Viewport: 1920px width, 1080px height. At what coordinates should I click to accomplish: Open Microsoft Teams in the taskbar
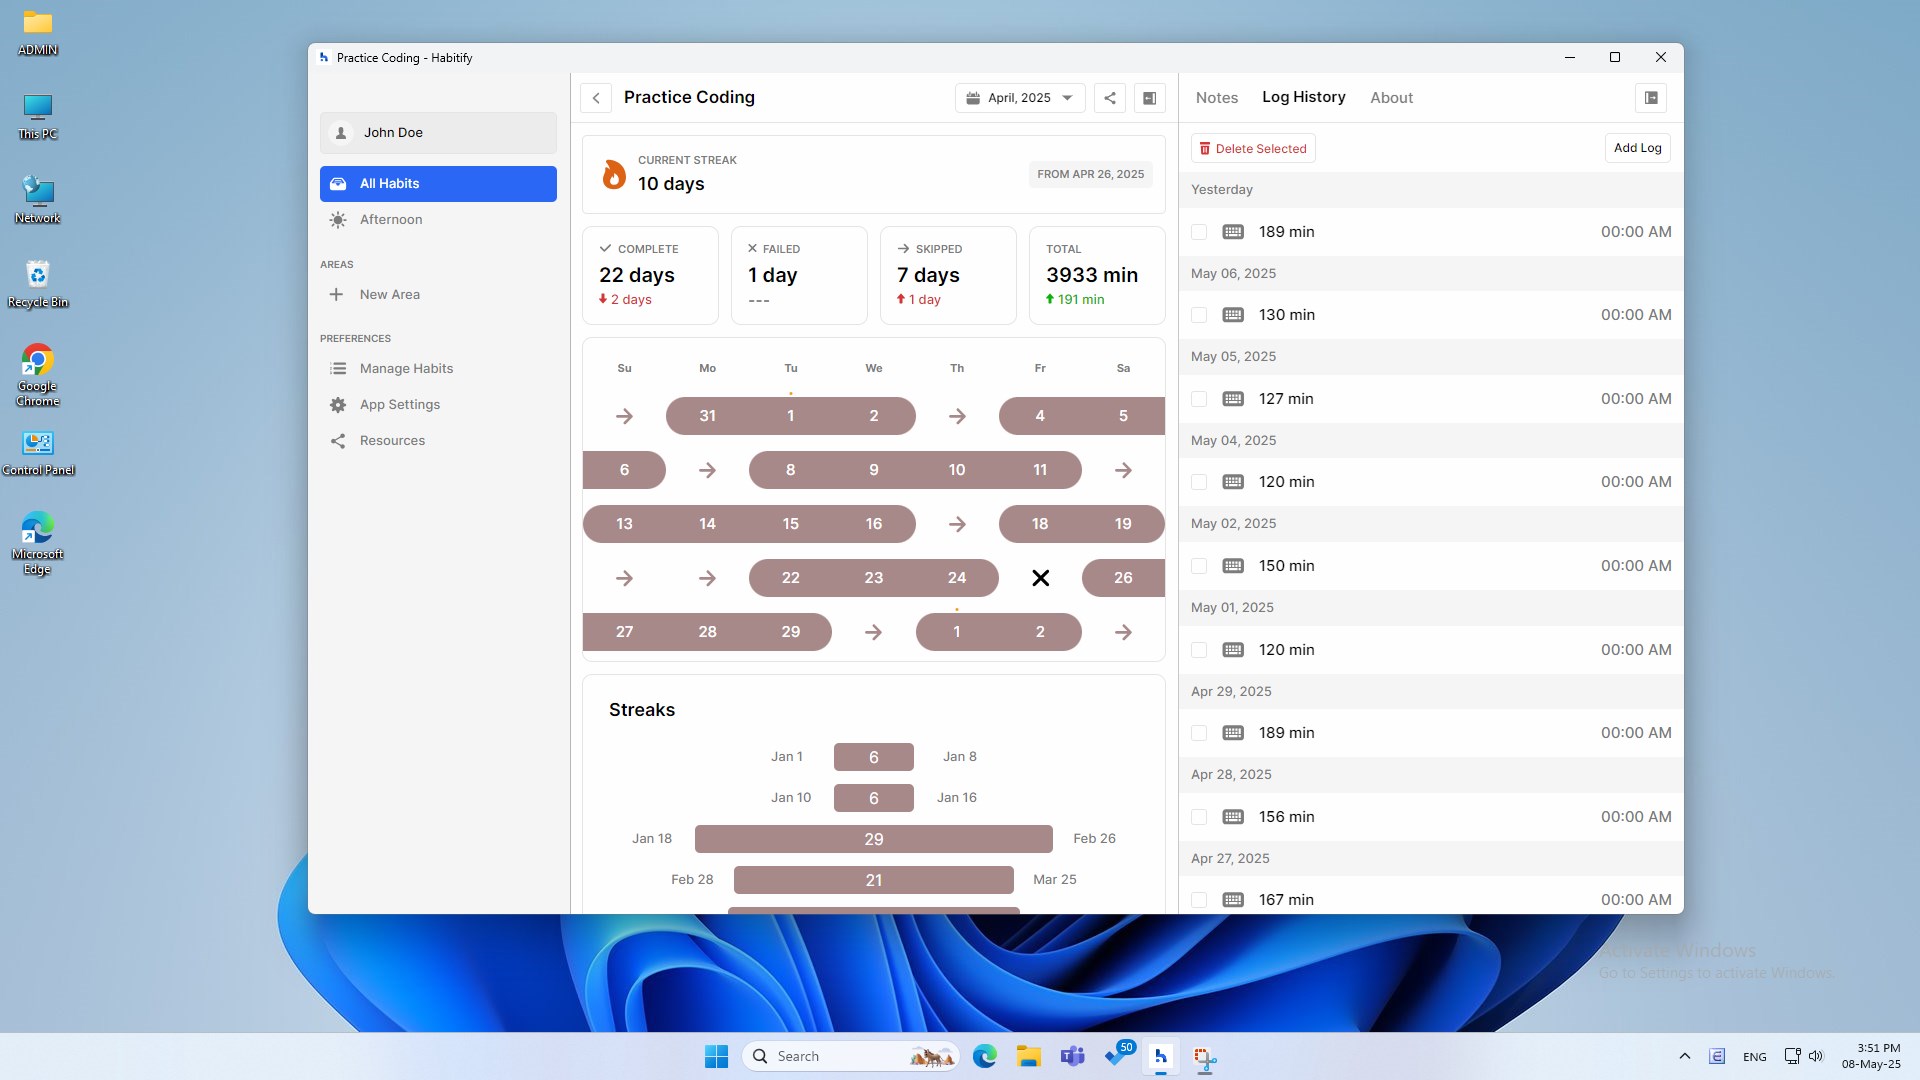pos(1073,1056)
